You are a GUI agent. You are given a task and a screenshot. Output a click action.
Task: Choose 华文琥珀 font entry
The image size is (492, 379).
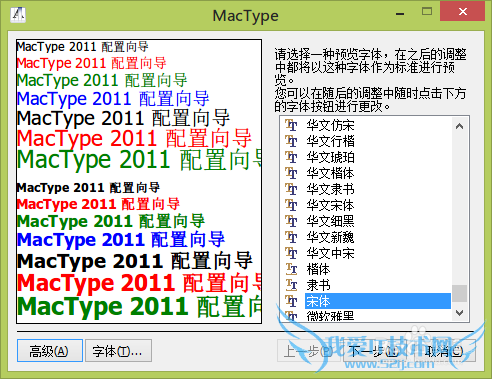(330, 157)
